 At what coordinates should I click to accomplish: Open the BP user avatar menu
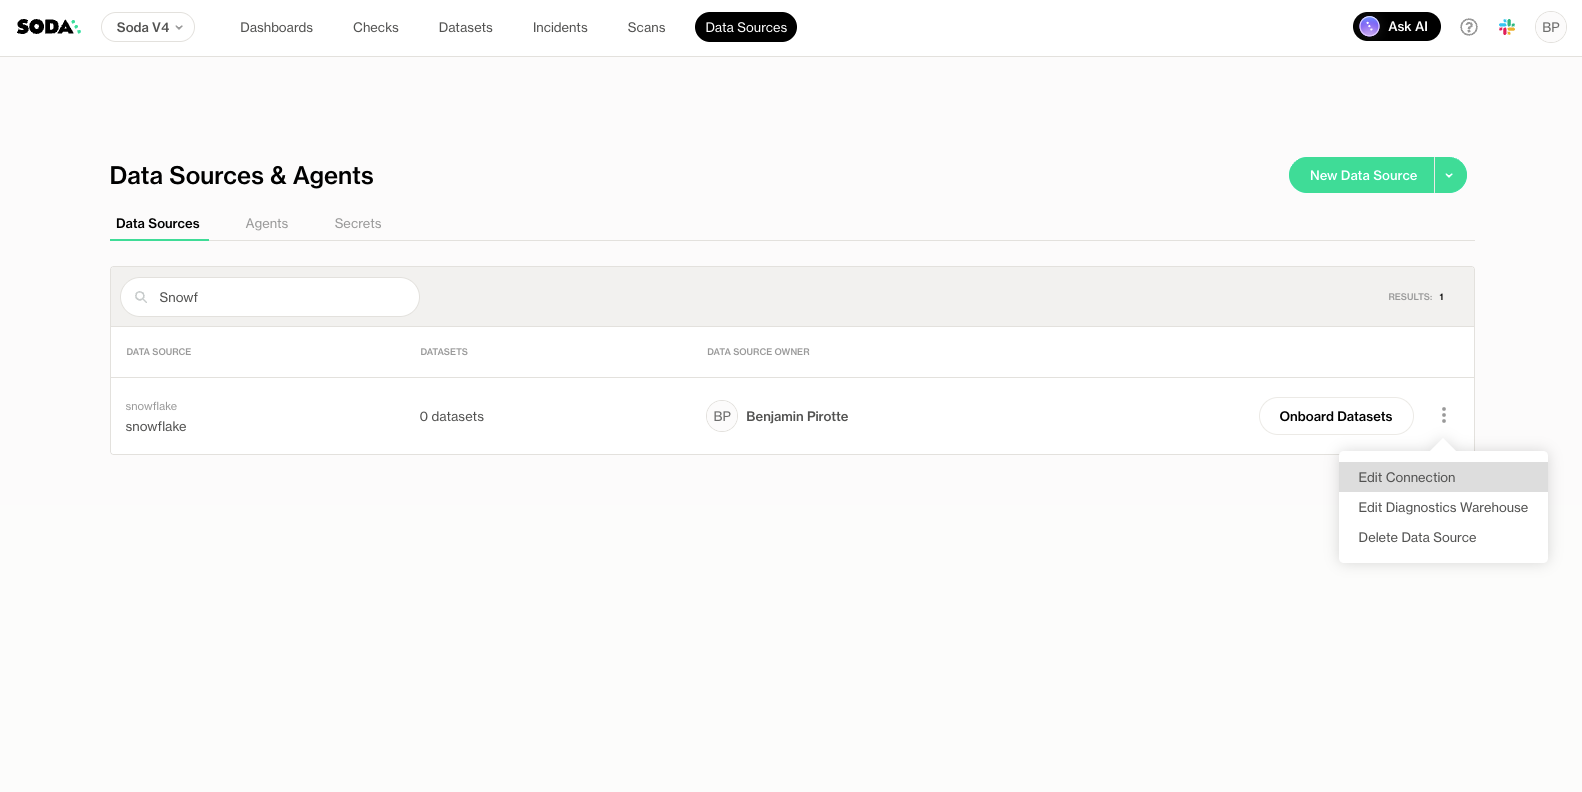[x=1550, y=27]
